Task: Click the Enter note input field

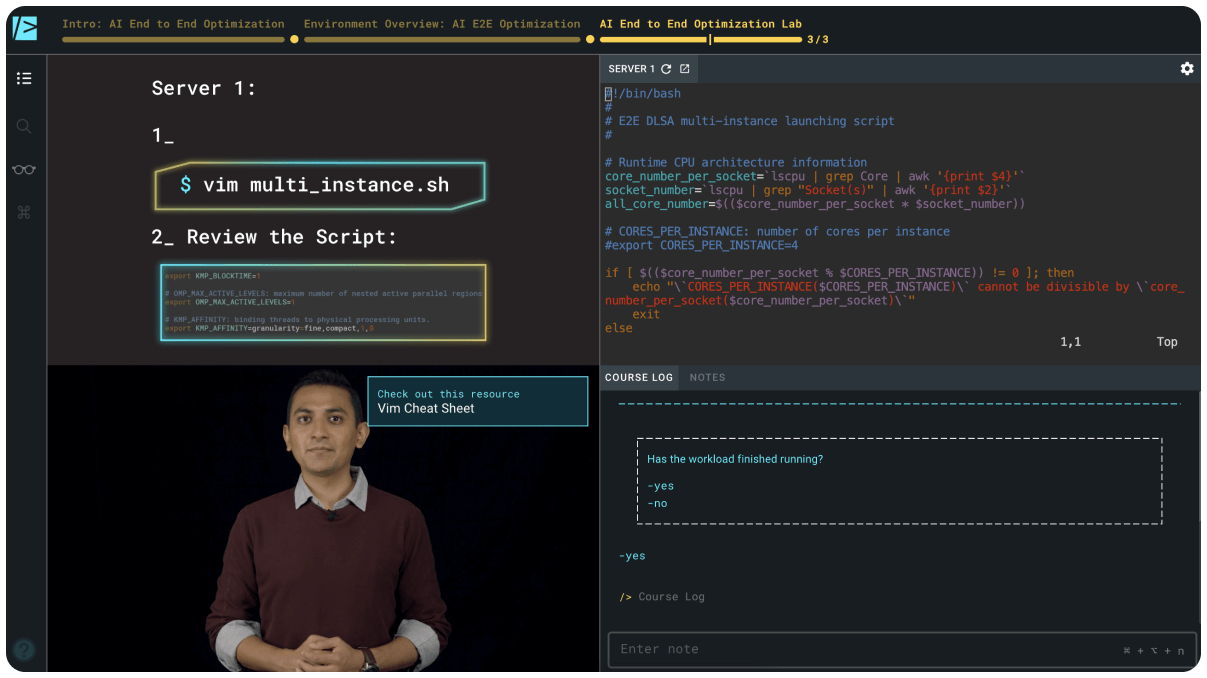Action: coord(860,649)
